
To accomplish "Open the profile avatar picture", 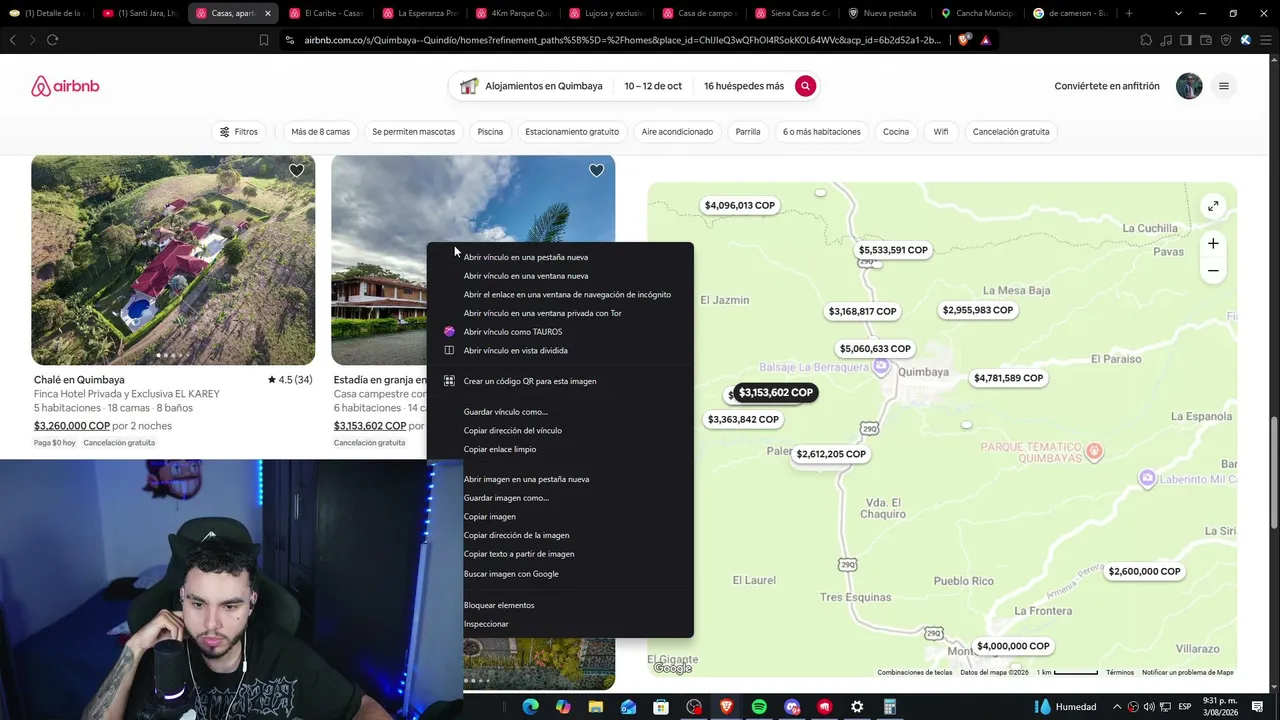I will (1189, 86).
